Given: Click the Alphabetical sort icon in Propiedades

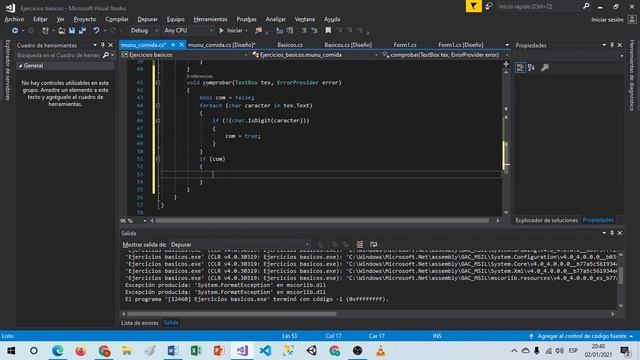Looking at the screenshot, I should click(531, 68).
